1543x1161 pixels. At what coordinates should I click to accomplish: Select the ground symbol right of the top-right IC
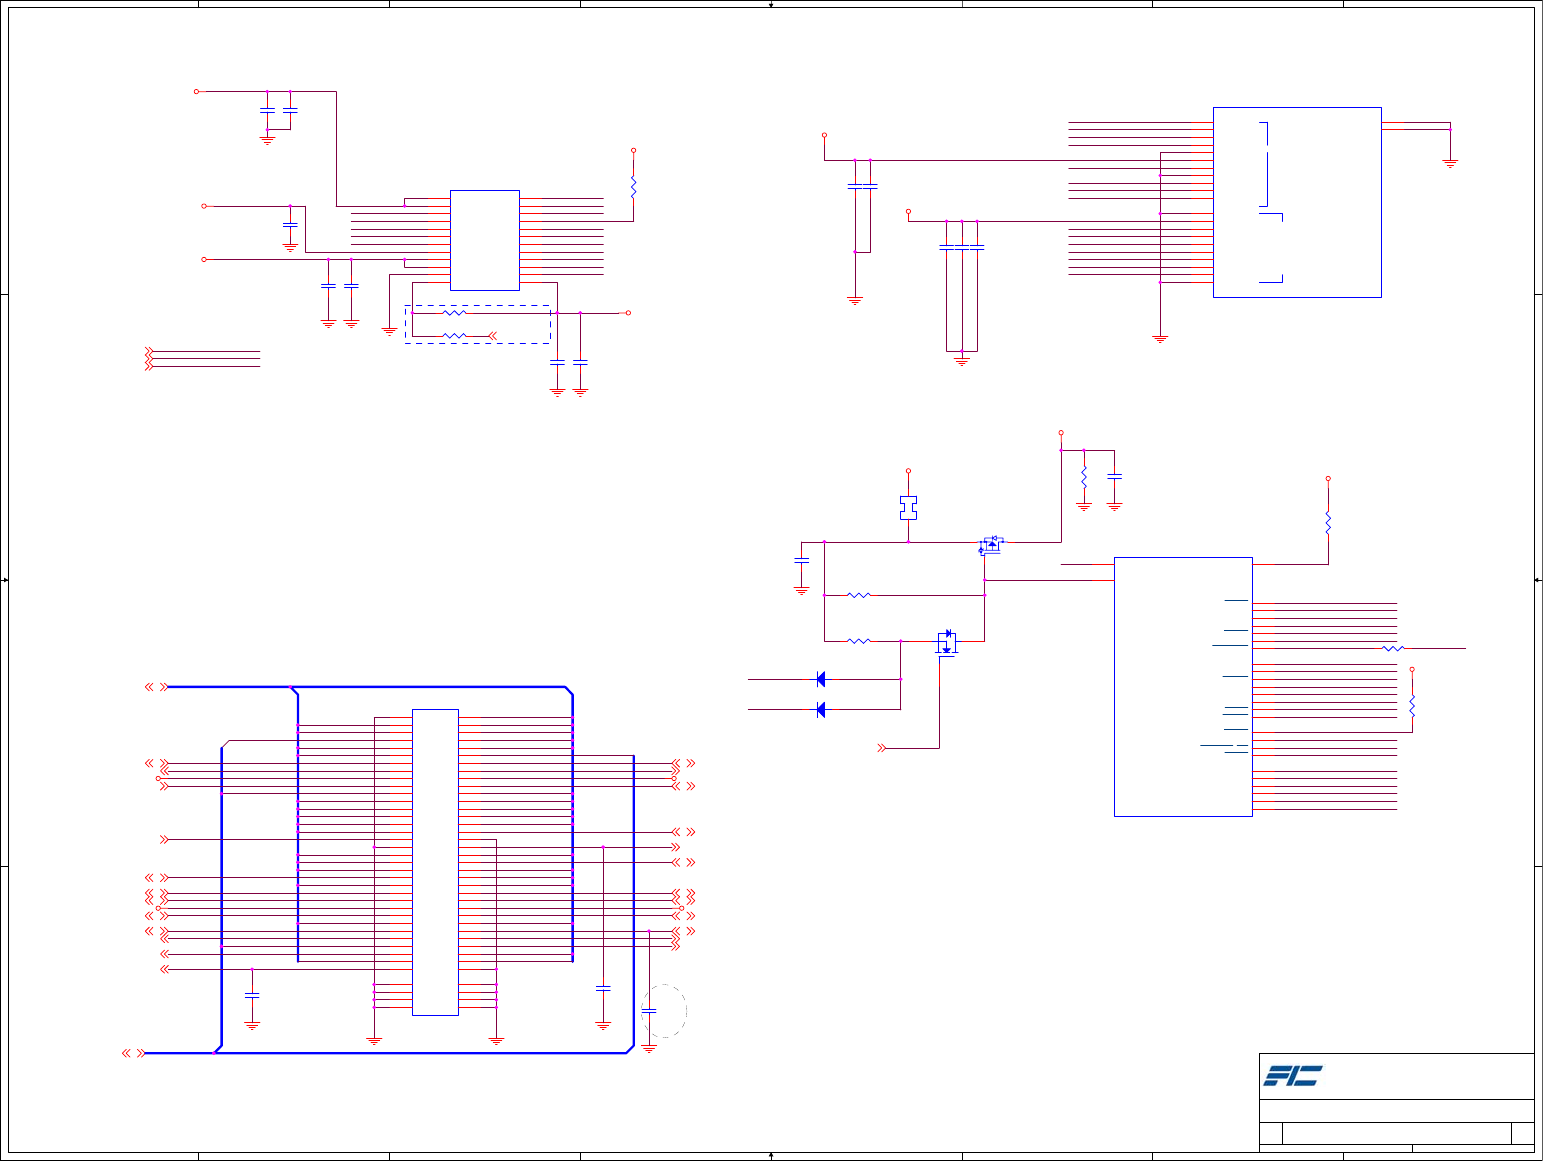tap(1450, 162)
